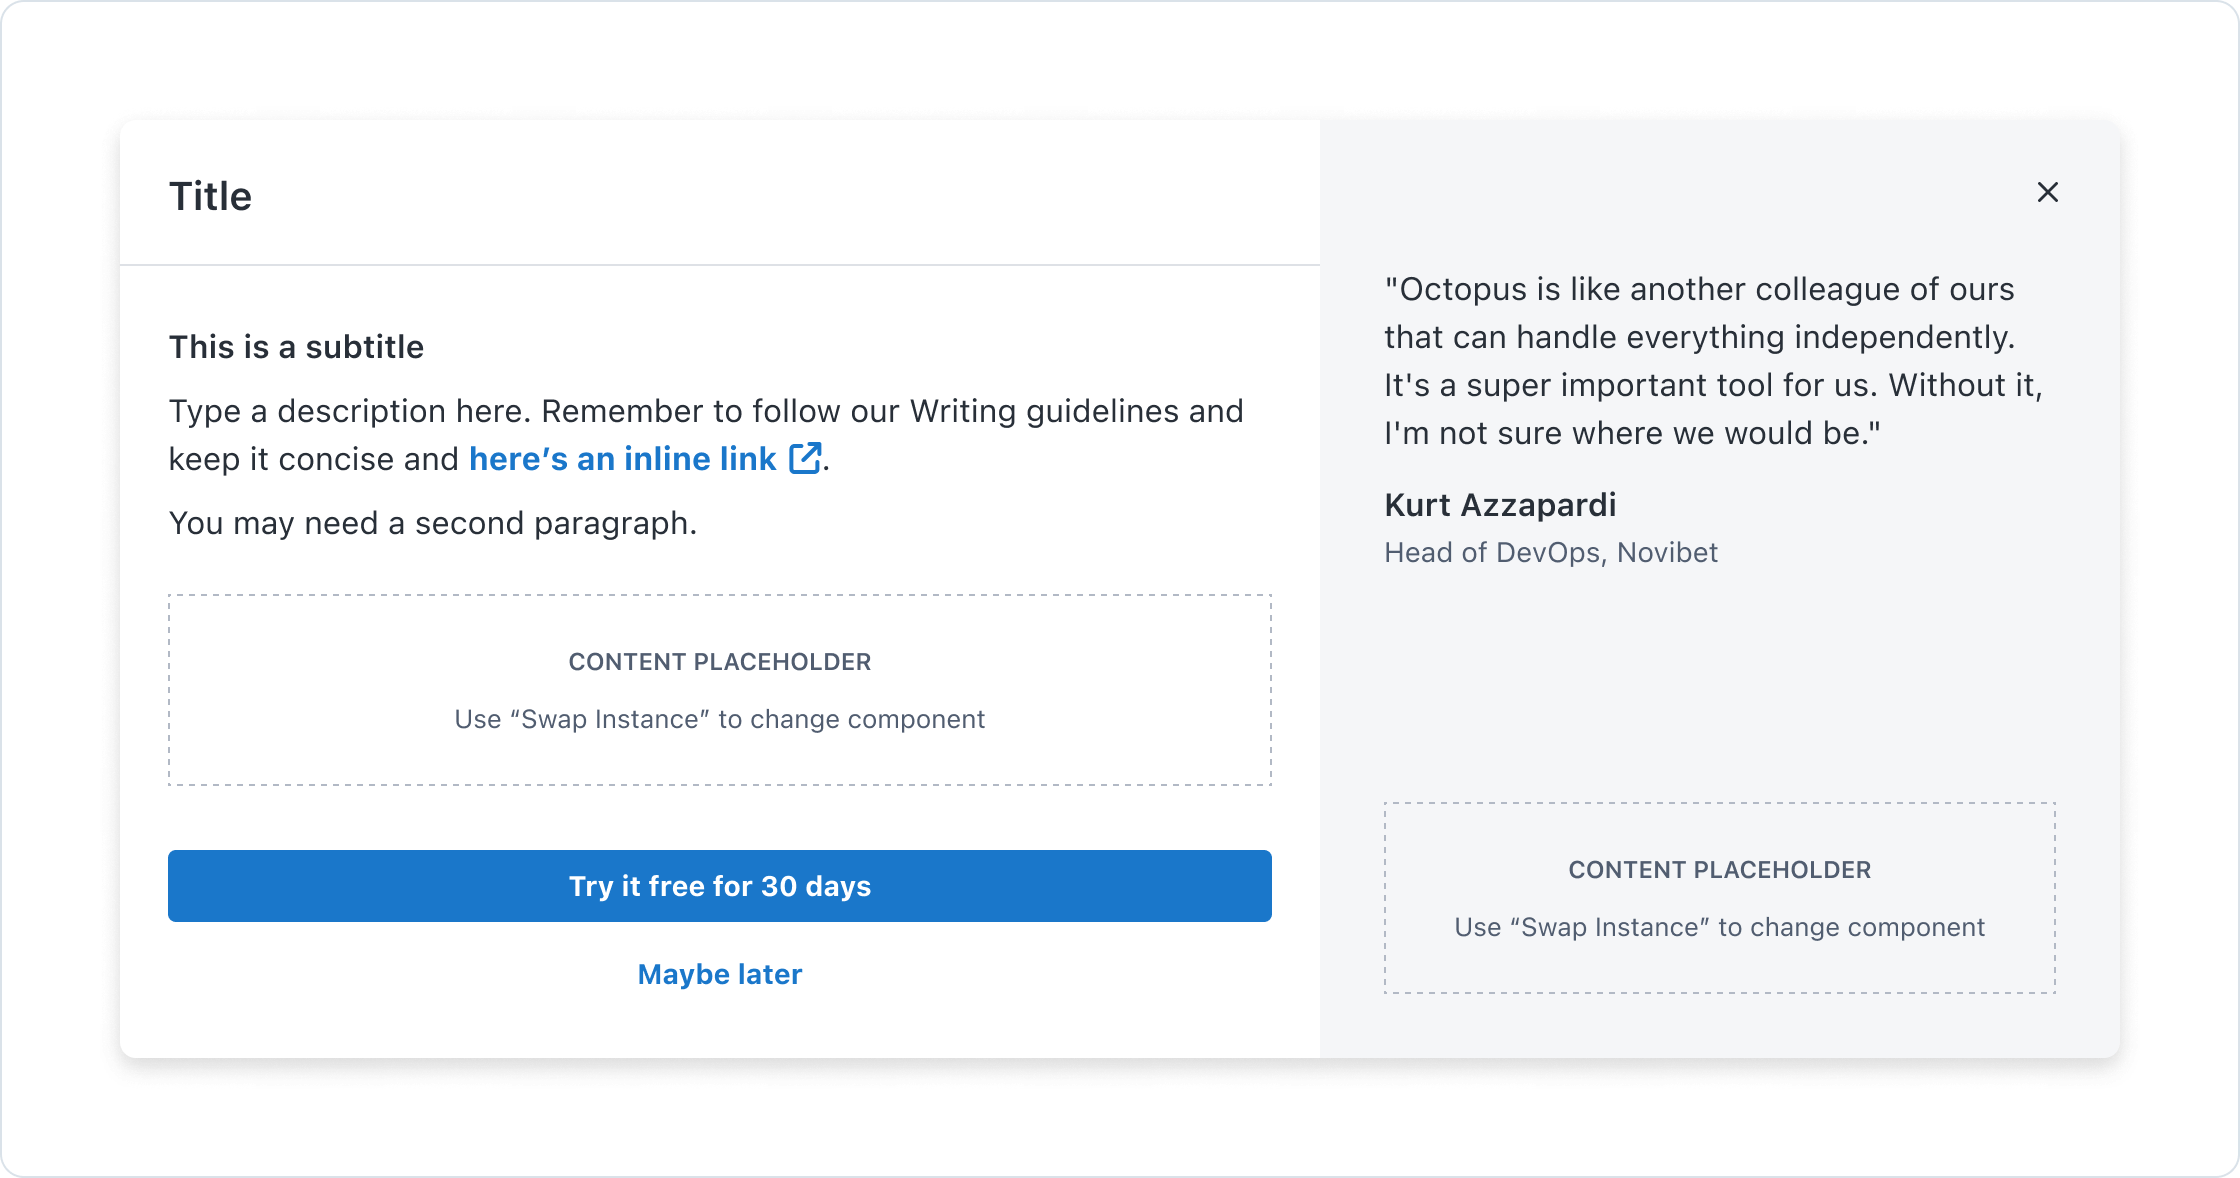
Task: Select "Maybe later"
Action: coord(719,974)
